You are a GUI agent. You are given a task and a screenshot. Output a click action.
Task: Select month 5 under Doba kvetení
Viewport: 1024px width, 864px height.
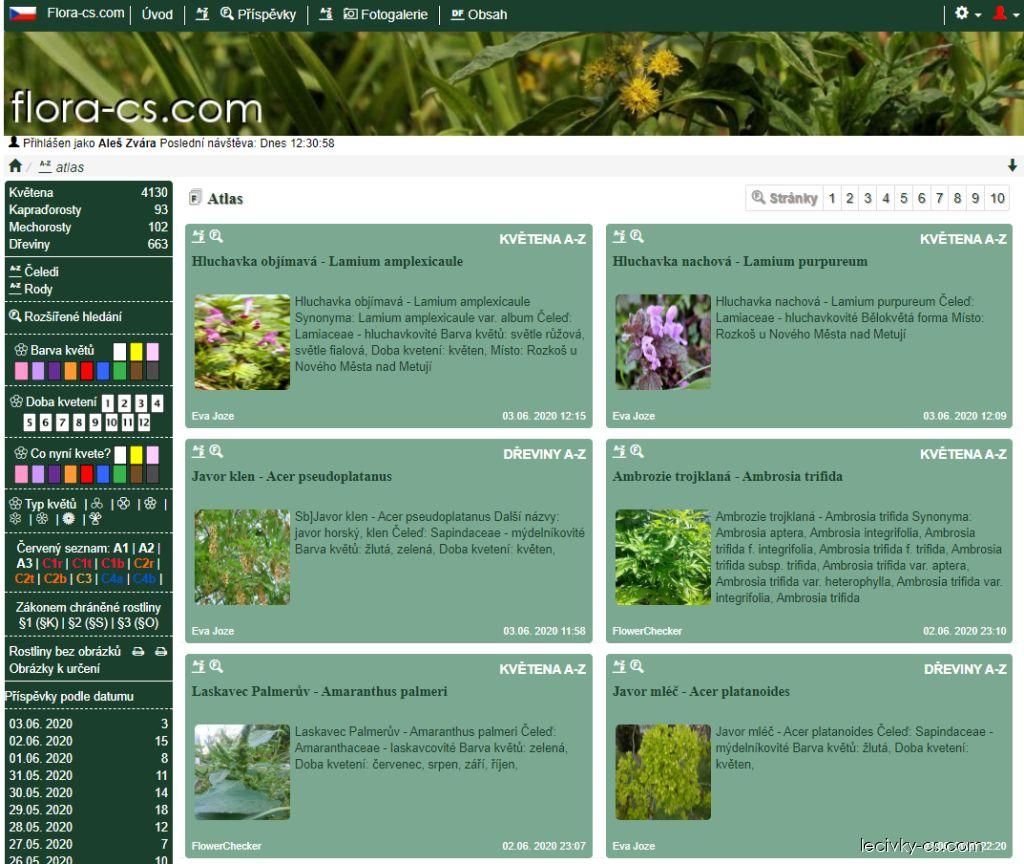click(31, 422)
